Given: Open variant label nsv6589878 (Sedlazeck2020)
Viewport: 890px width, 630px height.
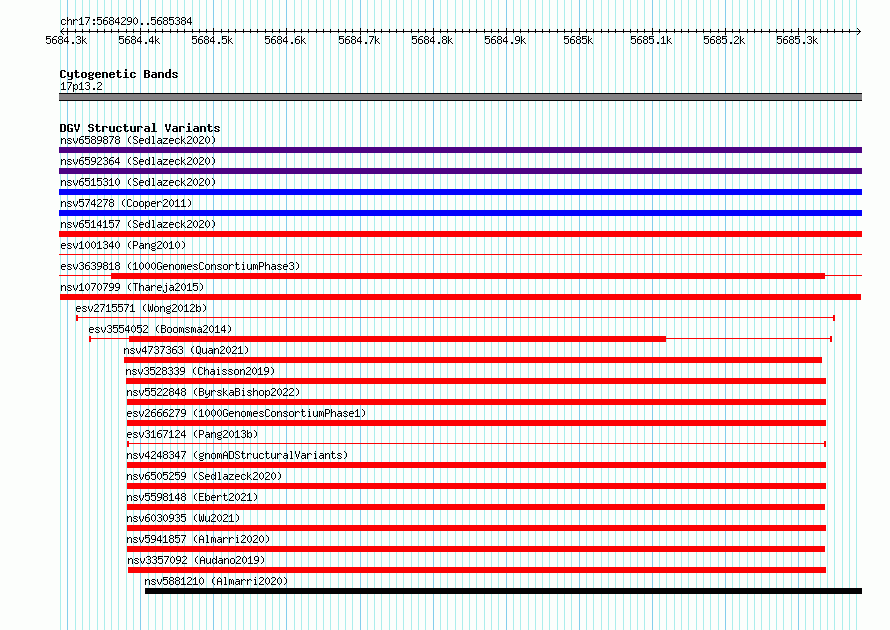Looking at the screenshot, I should pyautogui.click(x=138, y=140).
